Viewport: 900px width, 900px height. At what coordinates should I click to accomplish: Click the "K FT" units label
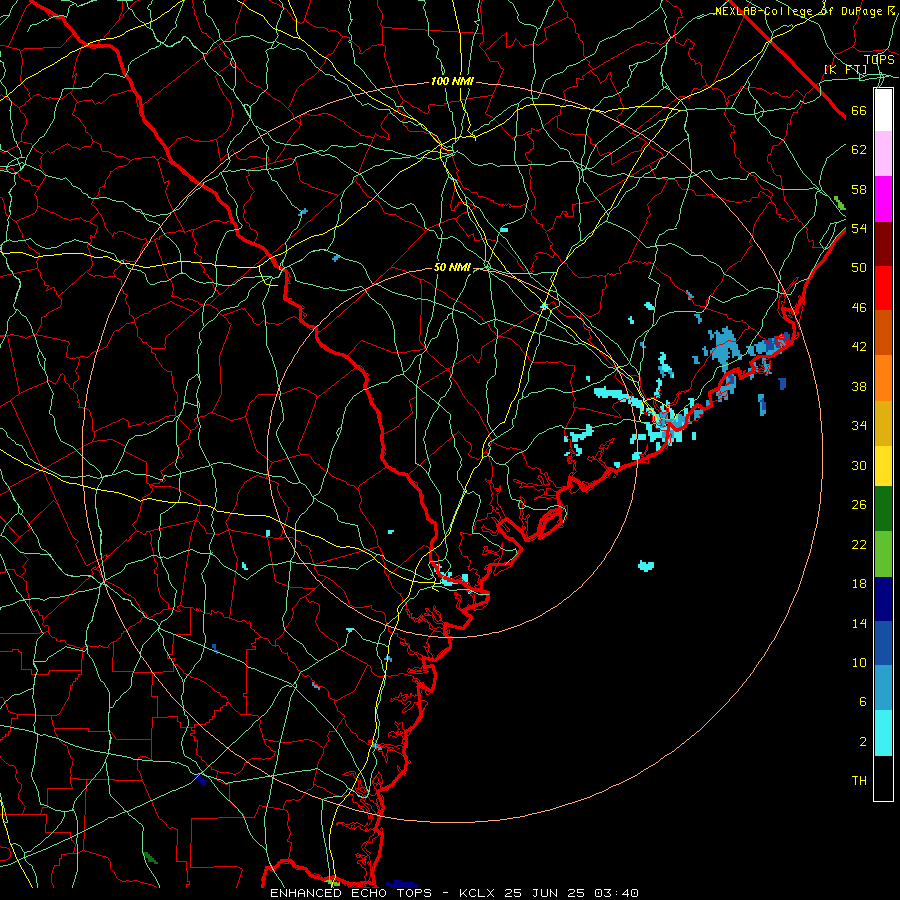click(845, 70)
